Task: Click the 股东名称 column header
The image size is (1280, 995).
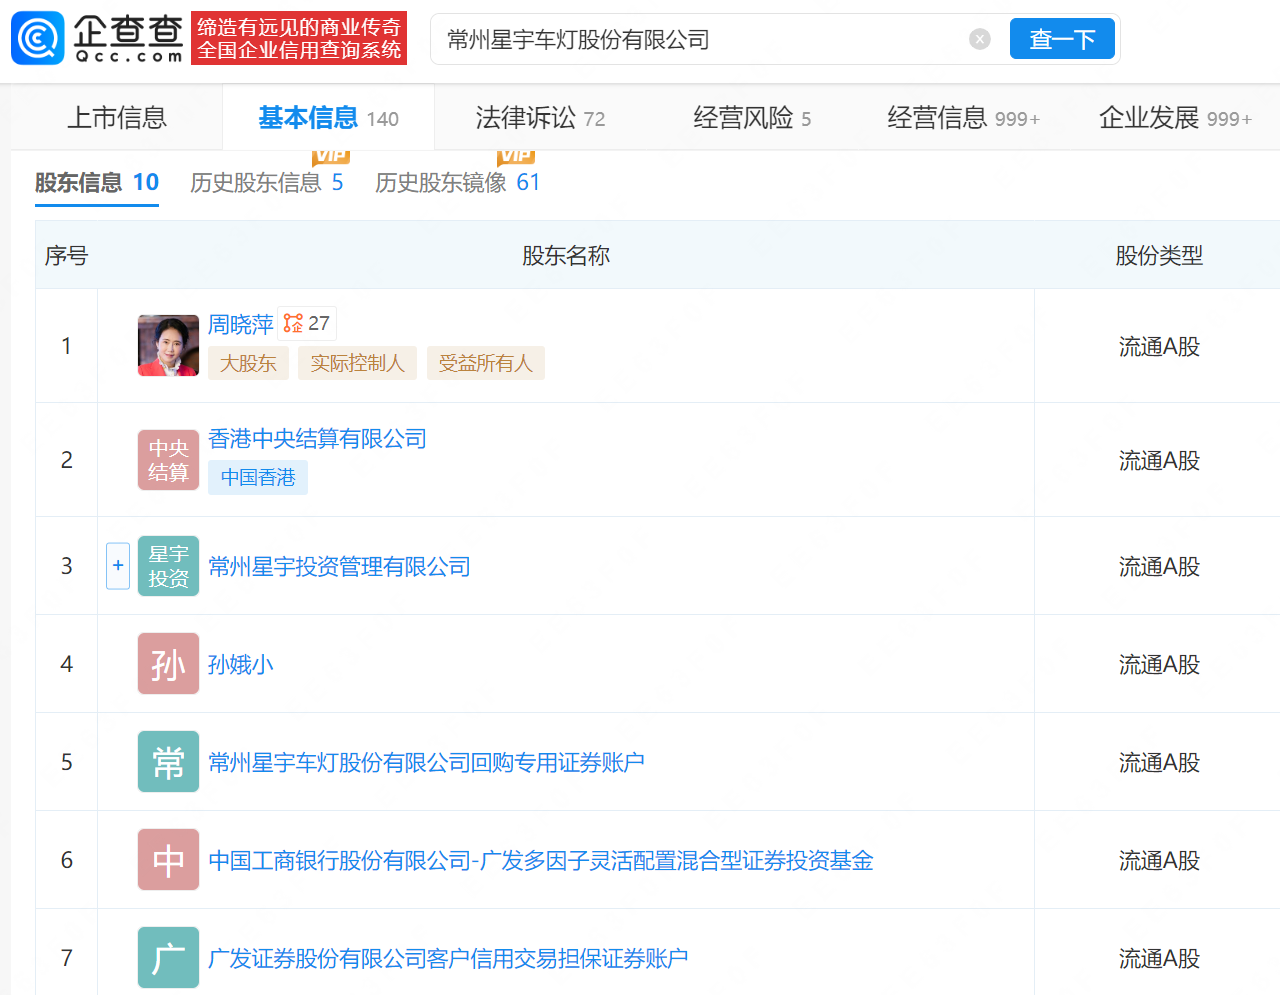Action: 565,256
